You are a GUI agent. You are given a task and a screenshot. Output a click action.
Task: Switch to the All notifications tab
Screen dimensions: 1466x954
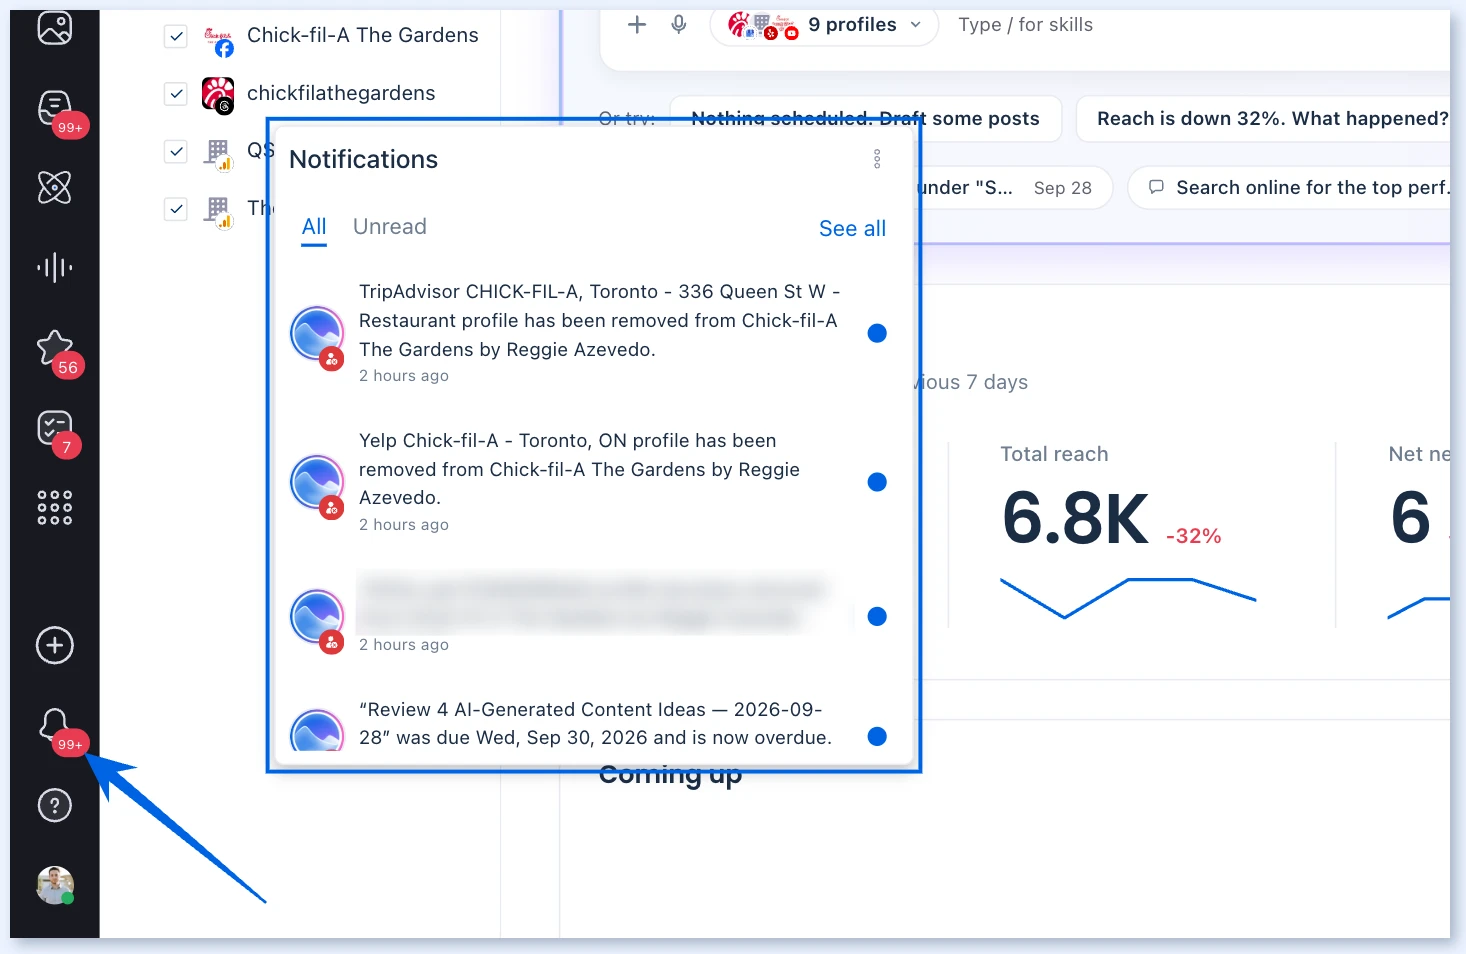[x=314, y=227]
